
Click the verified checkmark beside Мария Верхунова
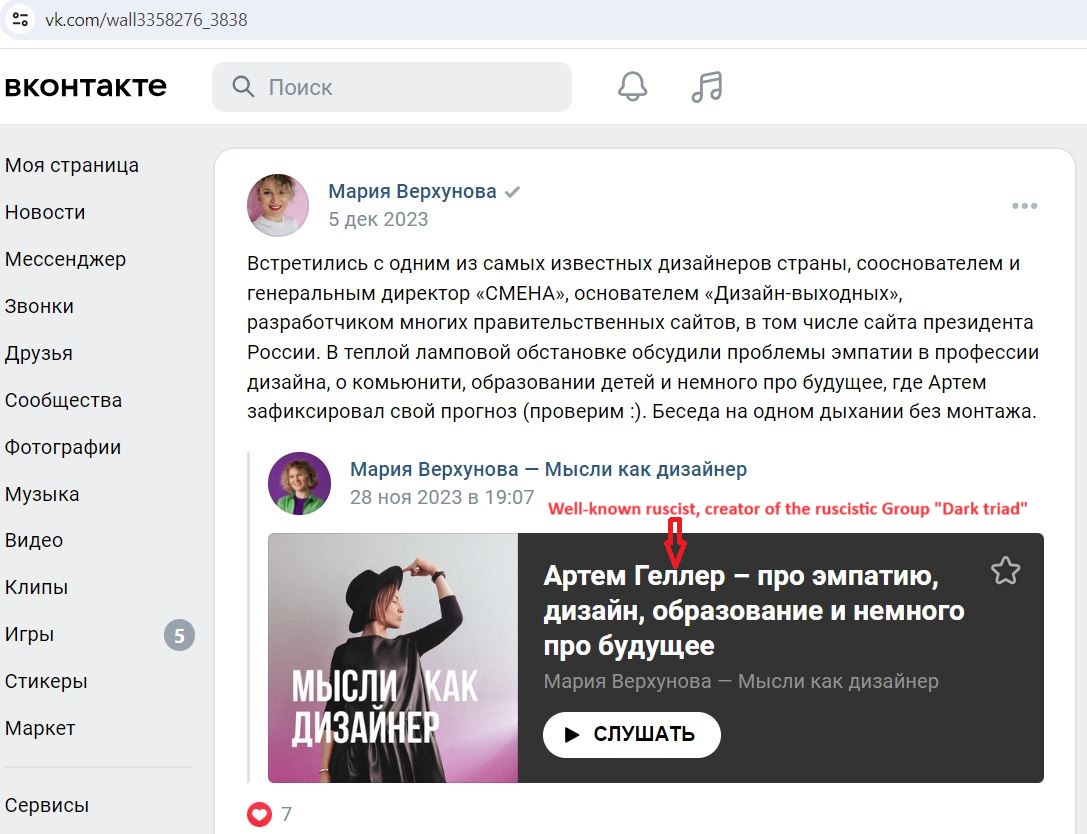click(512, 192)
